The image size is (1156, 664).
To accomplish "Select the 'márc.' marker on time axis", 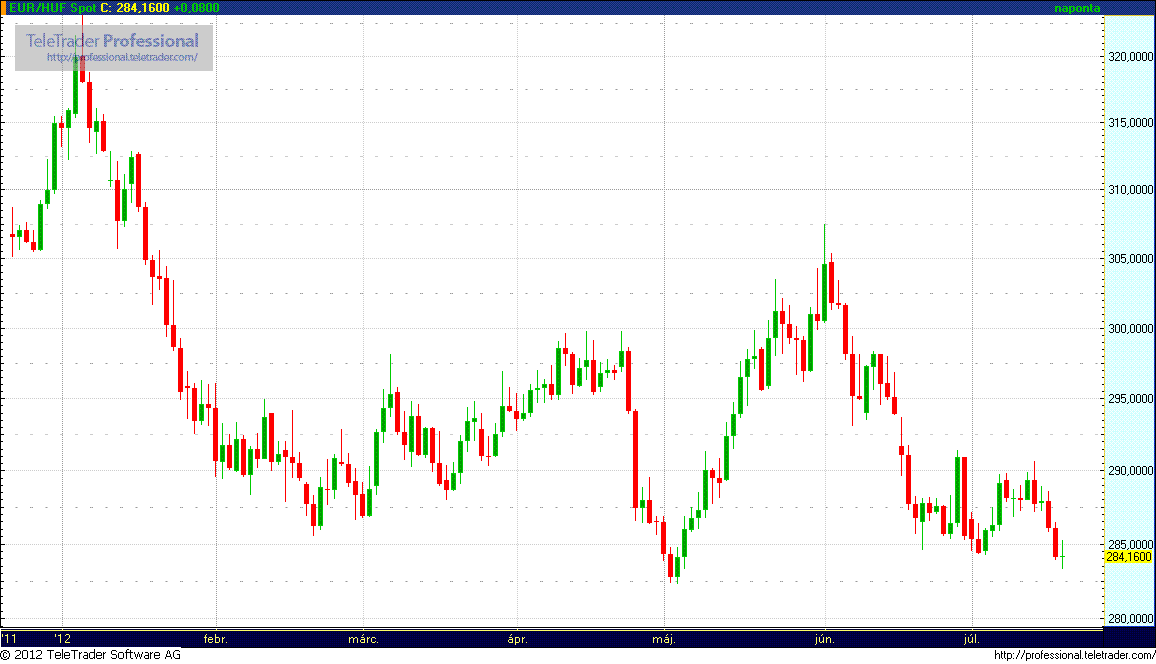I will click(363, 637).
